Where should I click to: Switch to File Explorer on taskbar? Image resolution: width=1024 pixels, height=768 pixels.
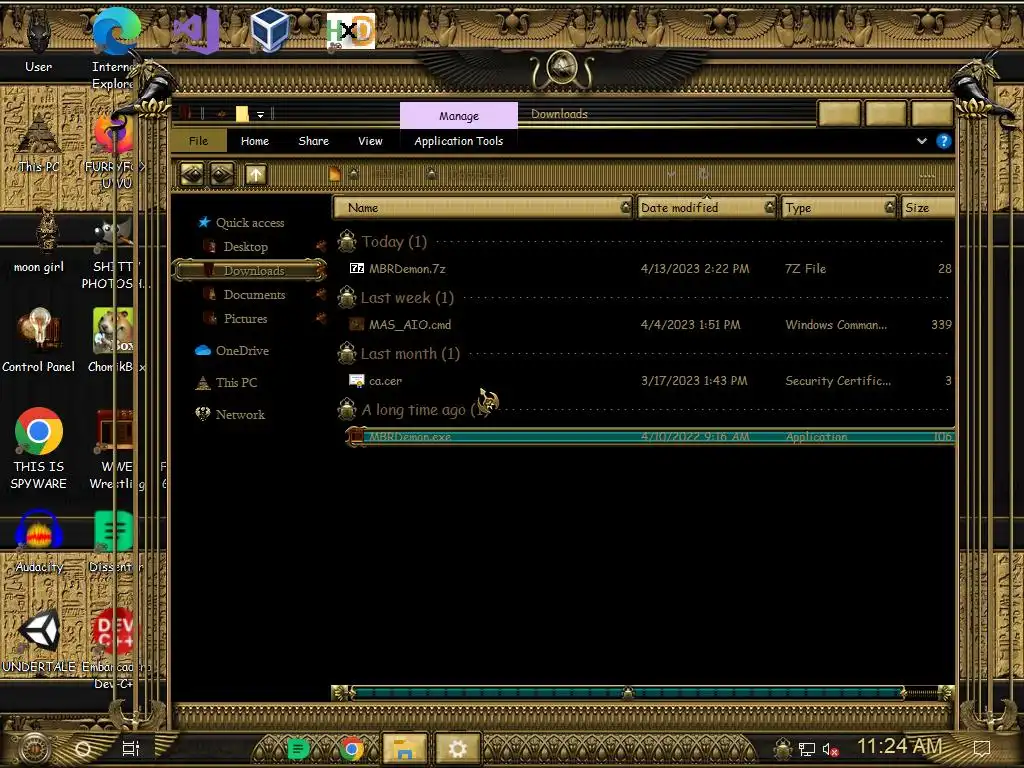[405, 748]
